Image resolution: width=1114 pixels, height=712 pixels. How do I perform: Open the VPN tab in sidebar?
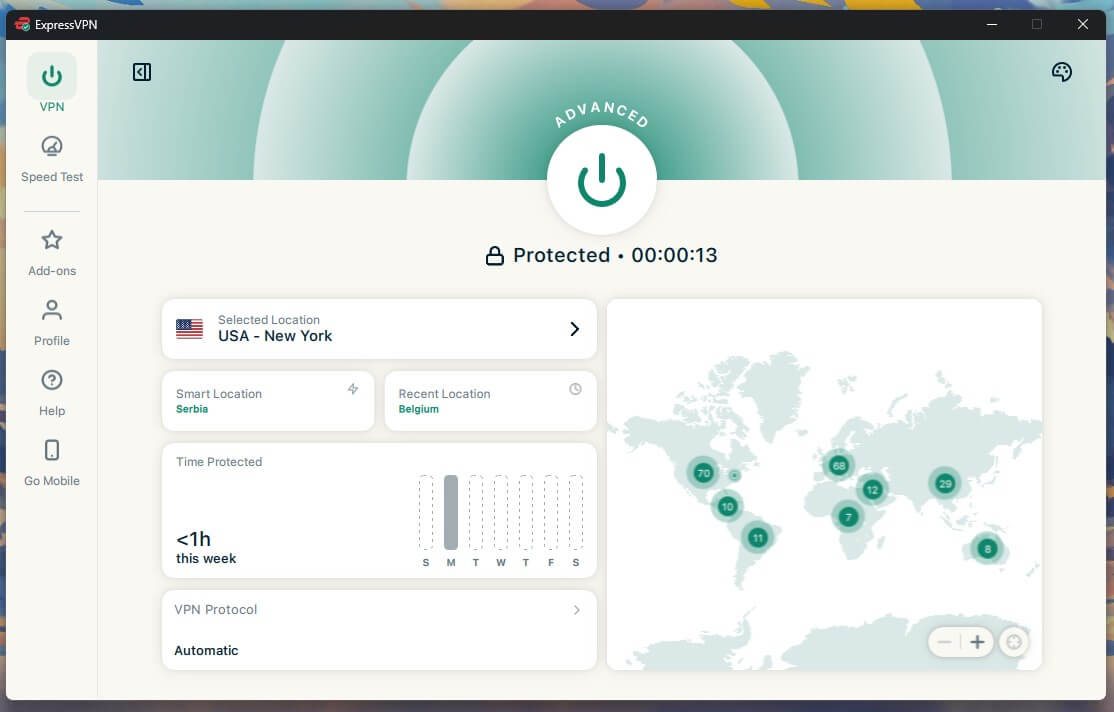tap(51, 84)
